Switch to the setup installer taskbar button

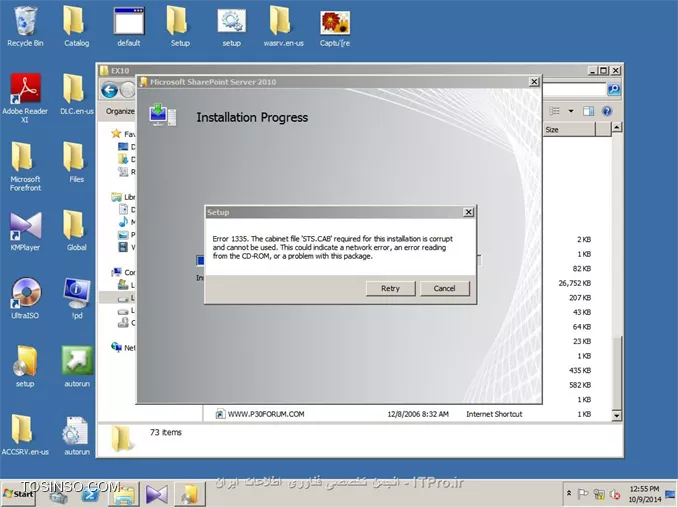pos(189,494)
